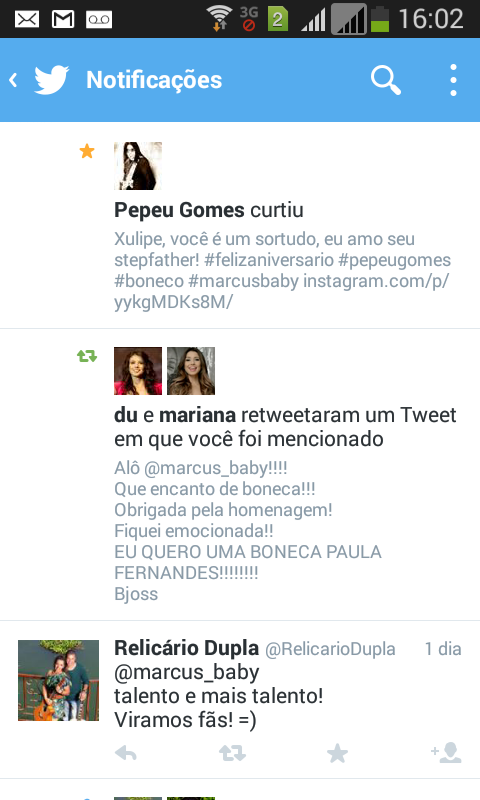This screenshot has width=480, height=800.
Task: Open mariana's avatar in retweet notification
Action: point(191,371)
